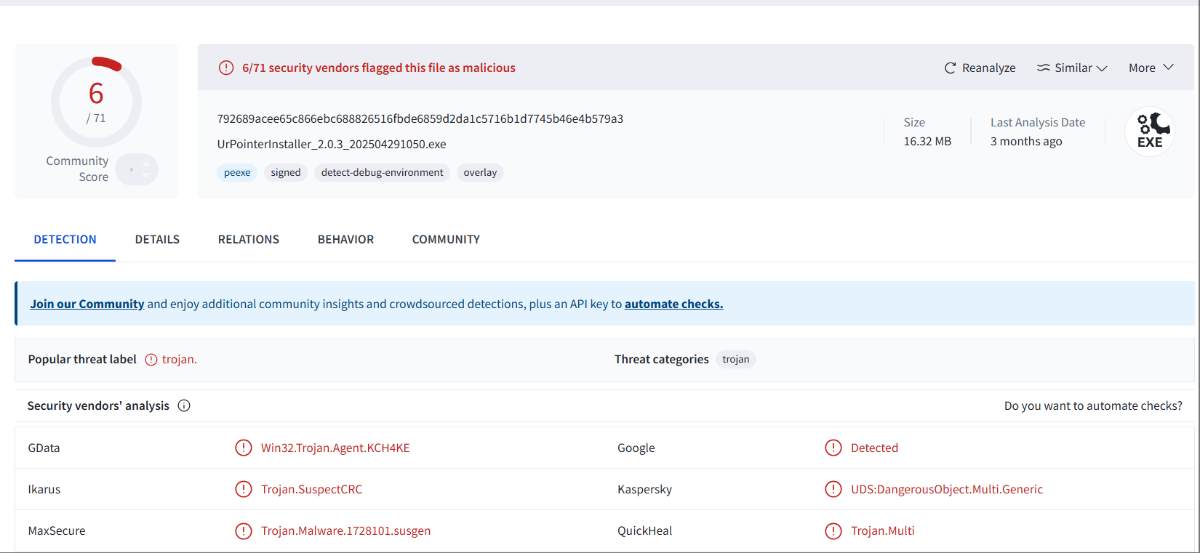Expand the Similar dropdown
Viewport: 1200px width, 553px height.
(x=1072, y=68)
